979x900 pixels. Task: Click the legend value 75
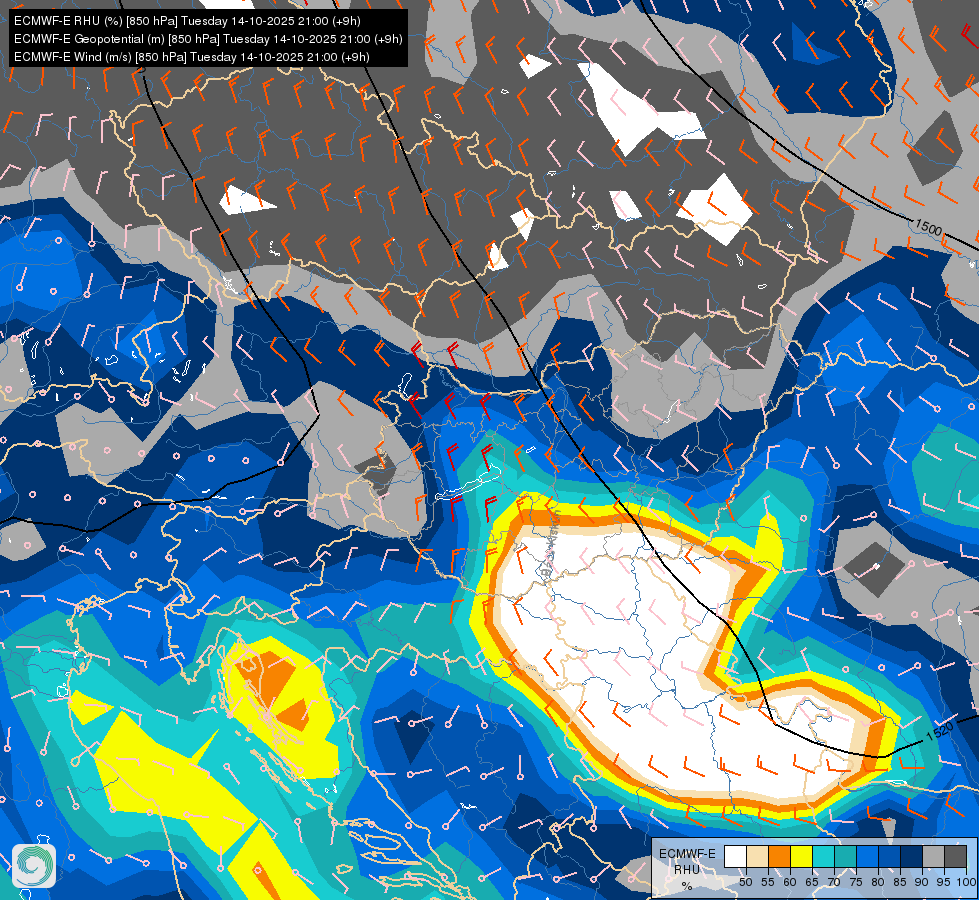click(x=856, y=882)
